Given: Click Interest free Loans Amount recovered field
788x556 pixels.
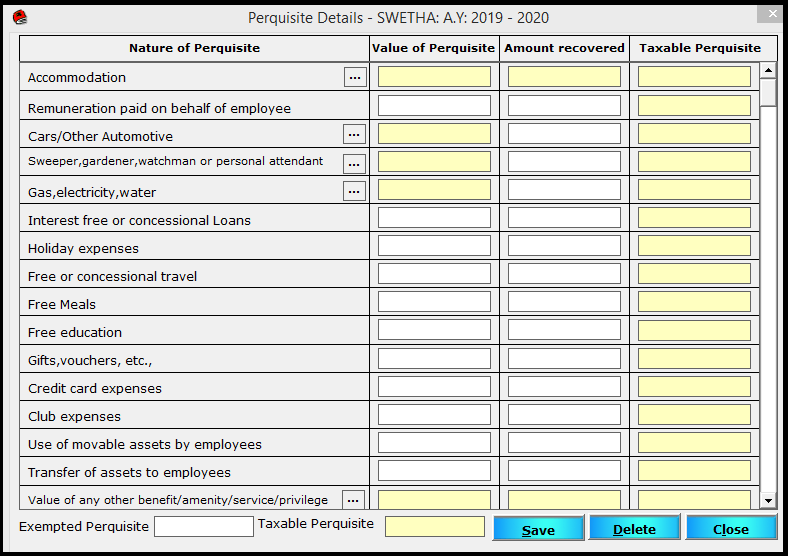Looking at the screenshot, I should pos(564,218).
